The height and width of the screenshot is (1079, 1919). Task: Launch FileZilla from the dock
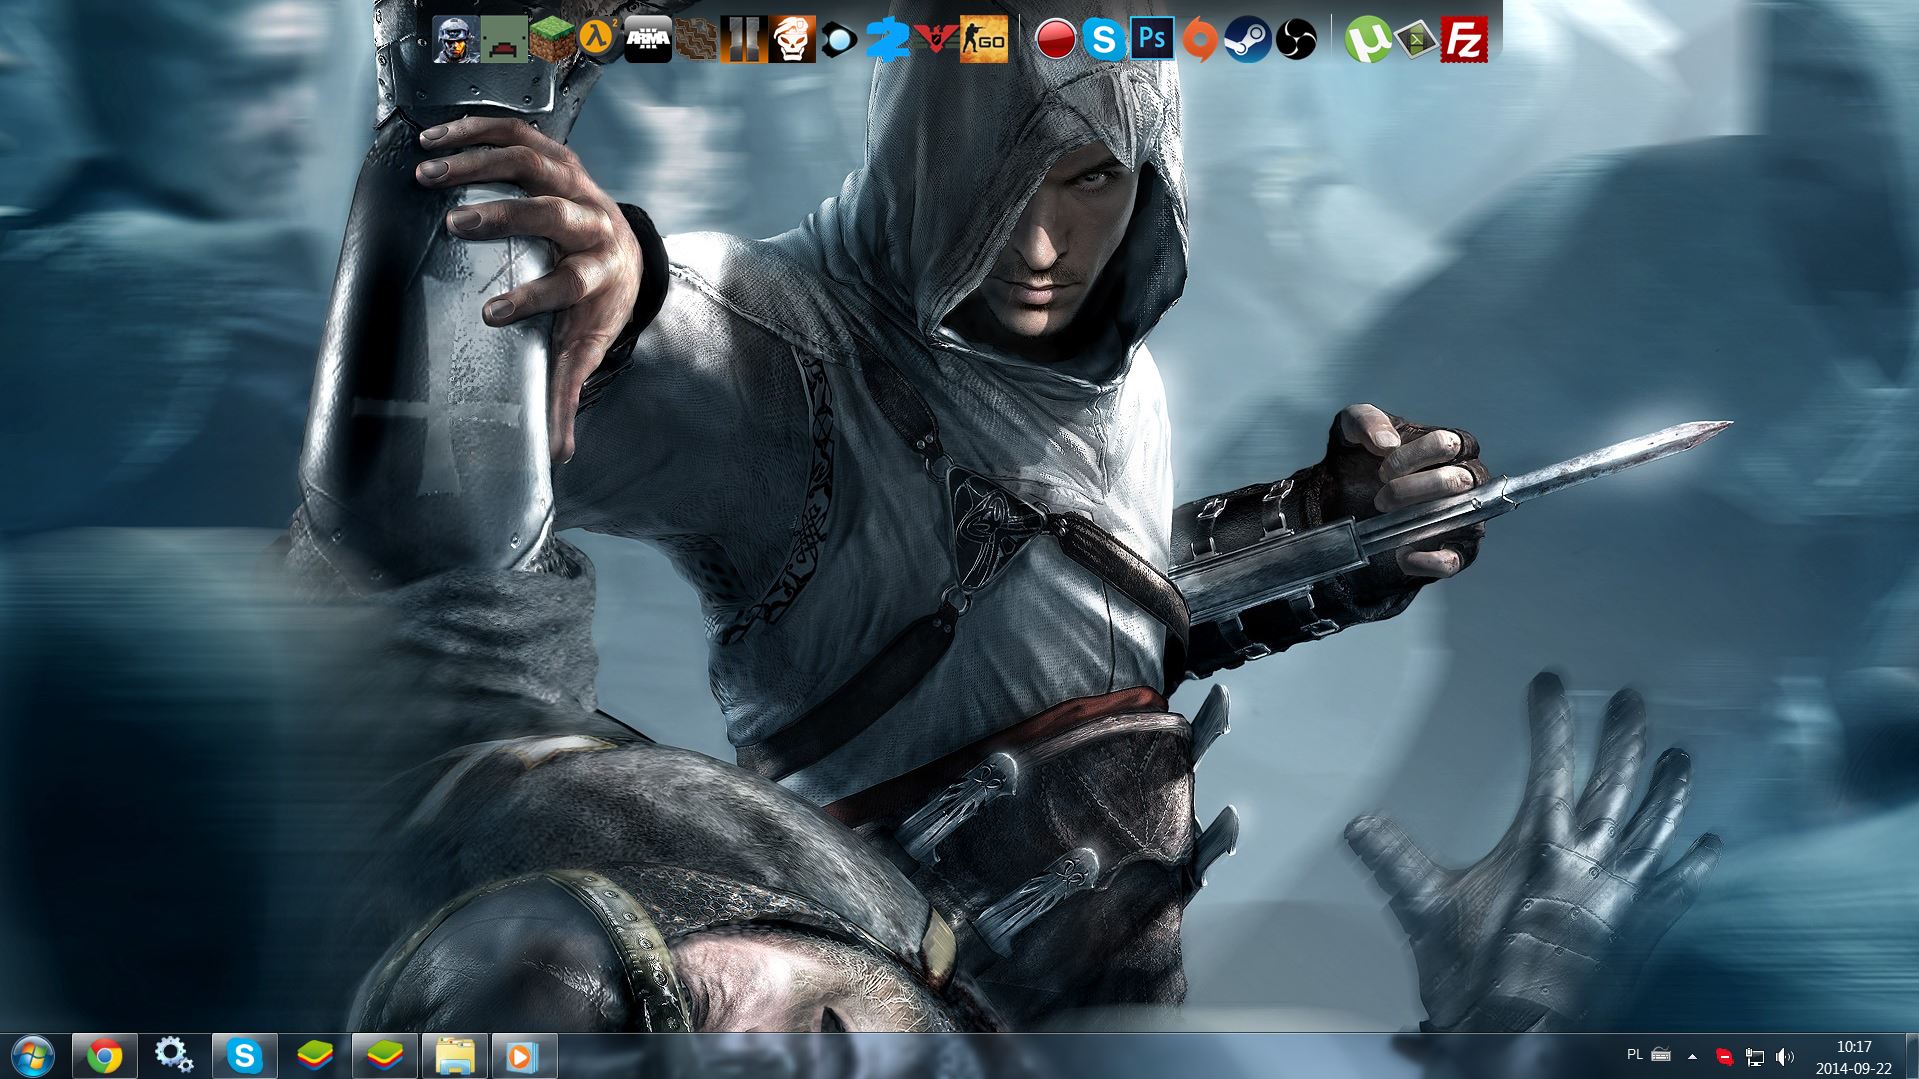1464,40
